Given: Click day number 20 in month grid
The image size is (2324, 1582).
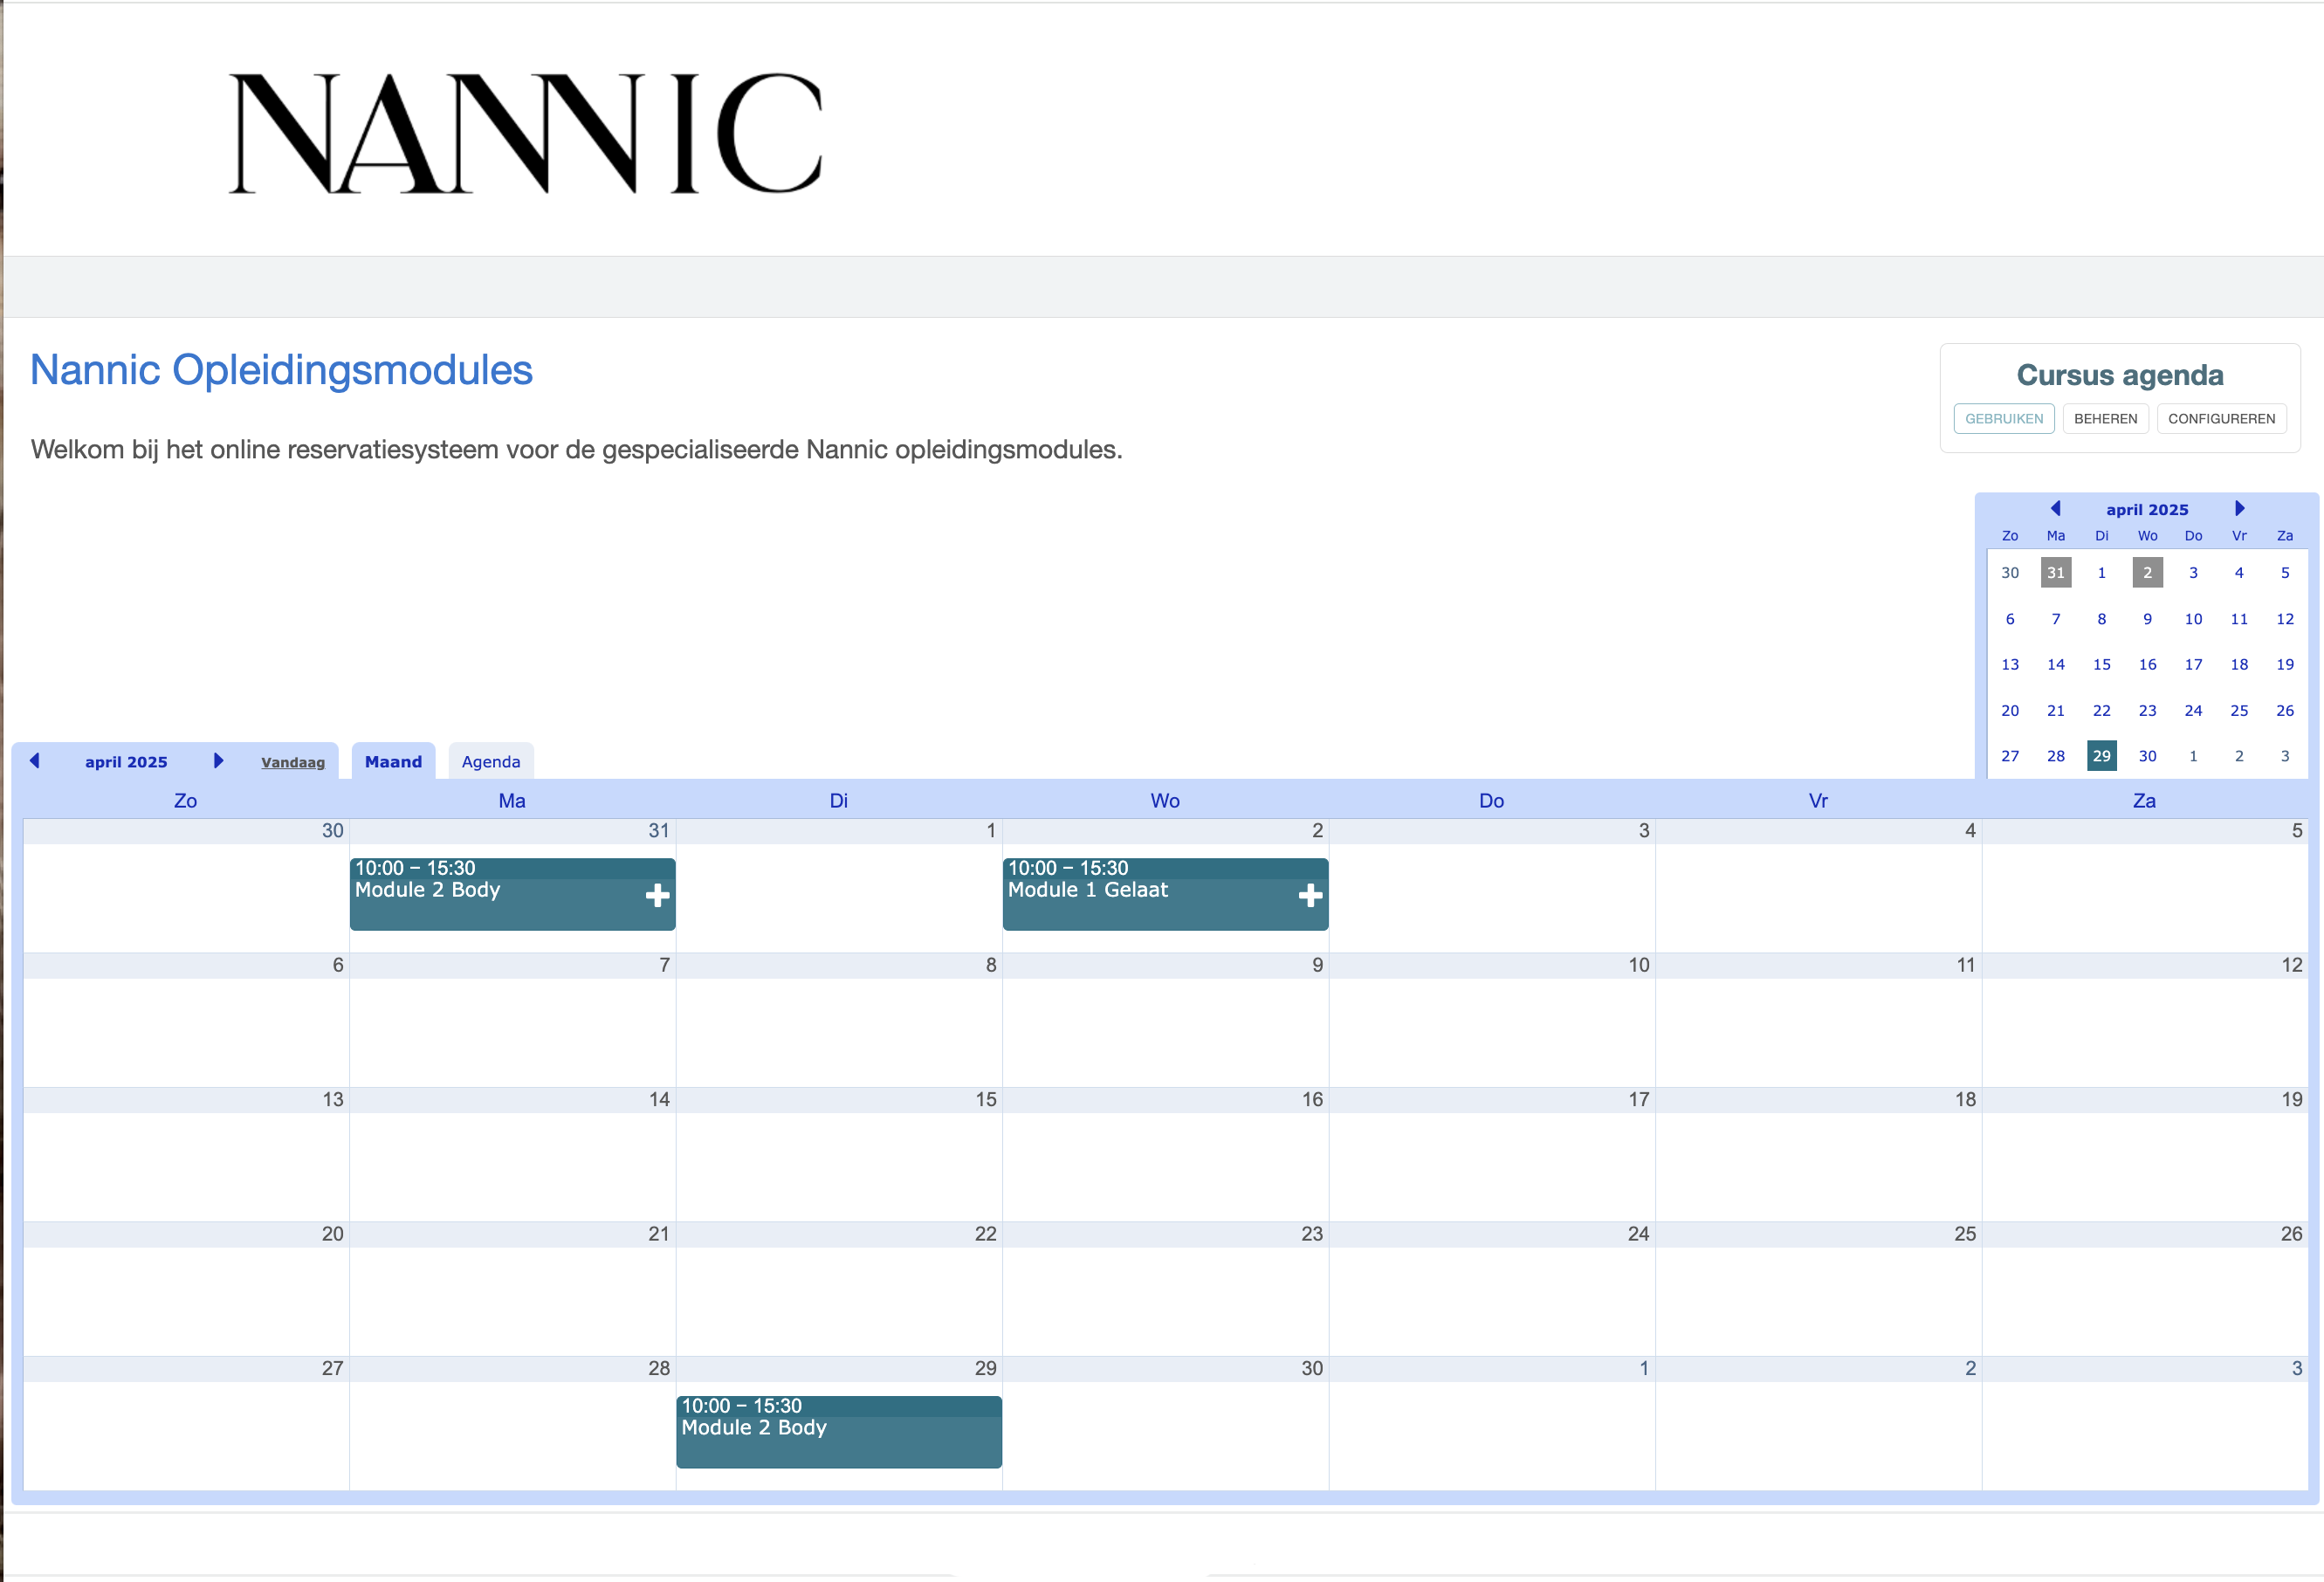Looking at the screenshot, I should (332, 1234).
